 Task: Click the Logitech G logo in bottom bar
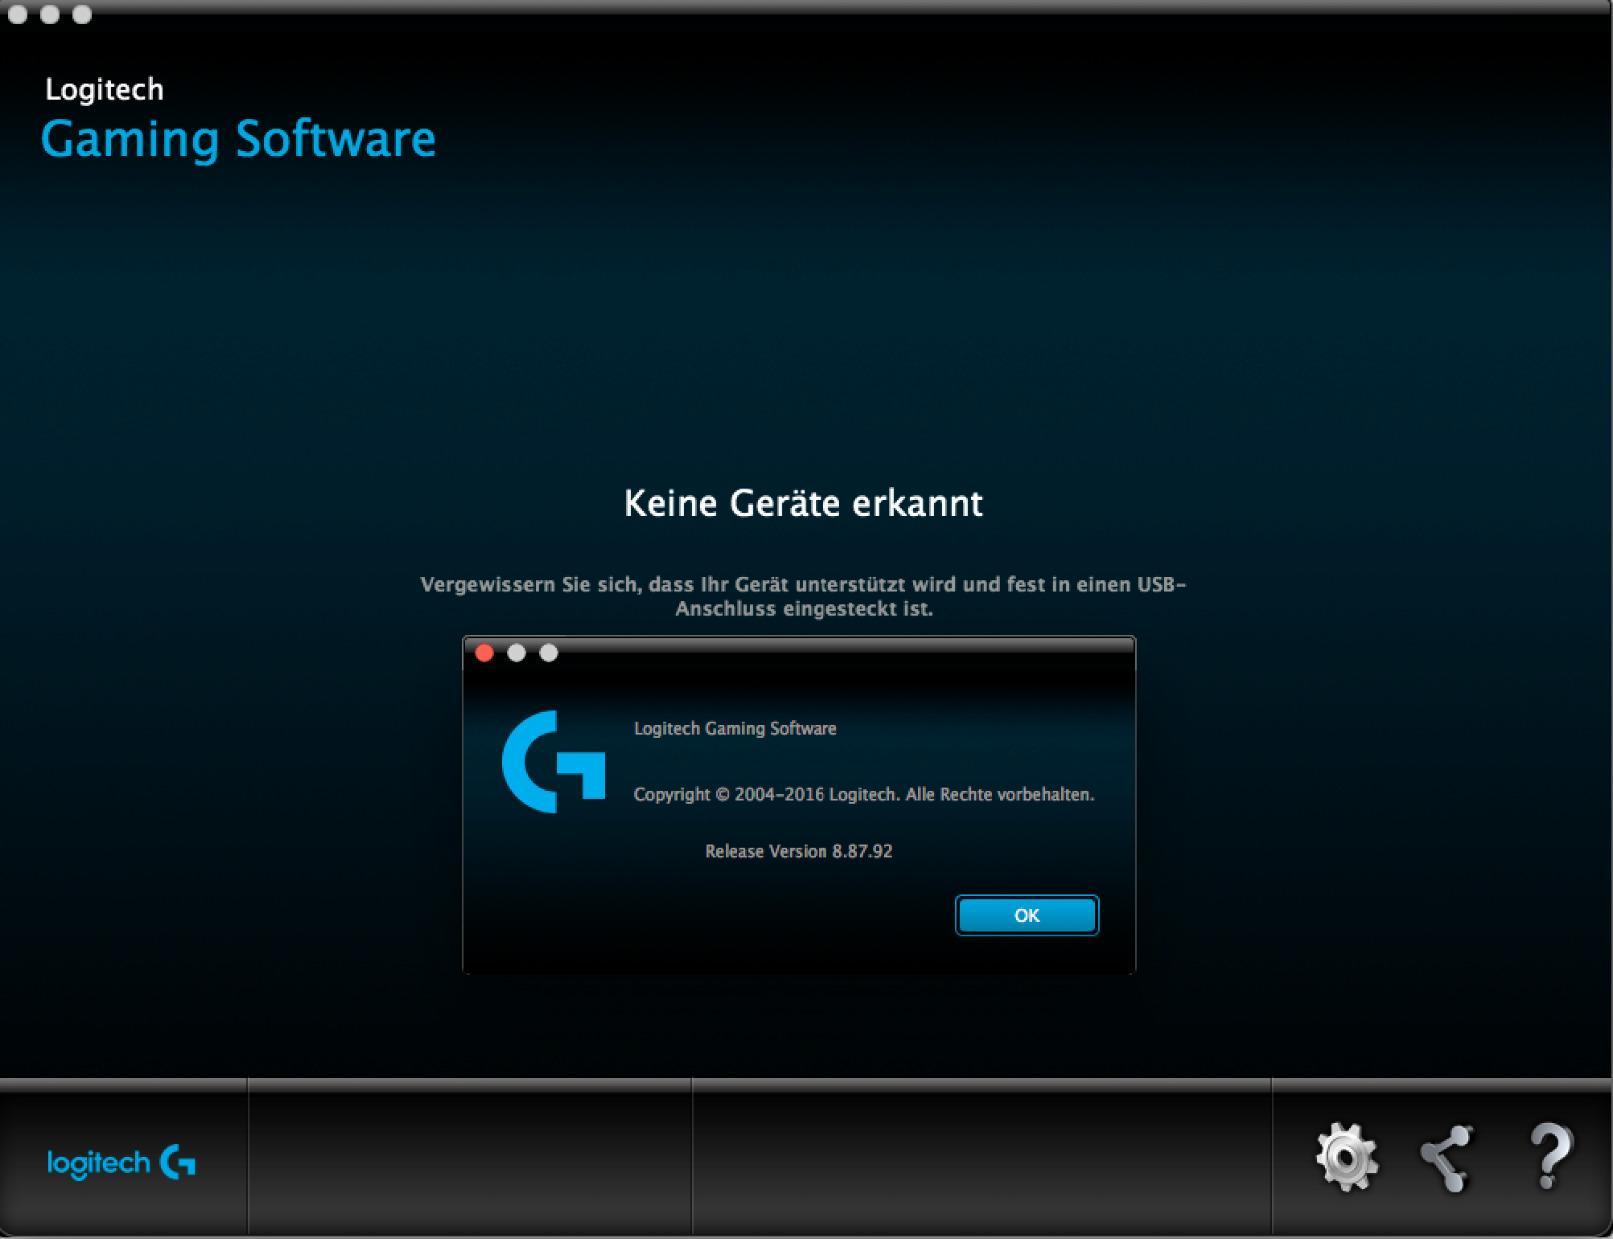click(x=121, y=1162)
